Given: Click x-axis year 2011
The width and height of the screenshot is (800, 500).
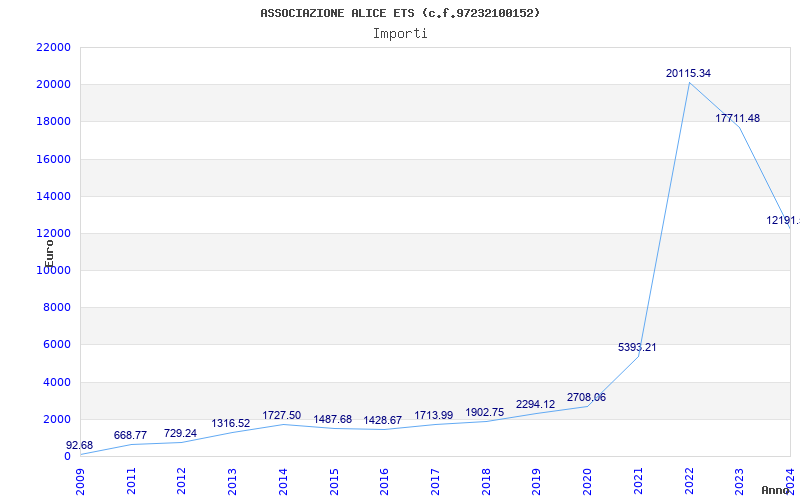Looking at the screenshot, I should pyautogui.click(x=131, y=482).
